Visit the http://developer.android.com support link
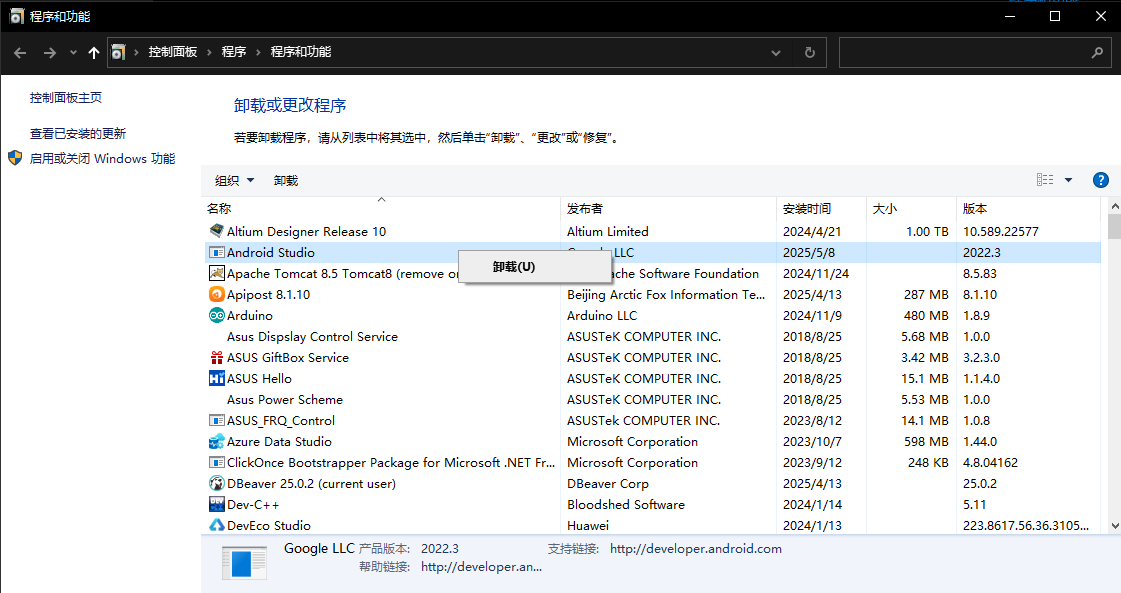Screen dimensions: 1121x593 (x=695, y=548)
